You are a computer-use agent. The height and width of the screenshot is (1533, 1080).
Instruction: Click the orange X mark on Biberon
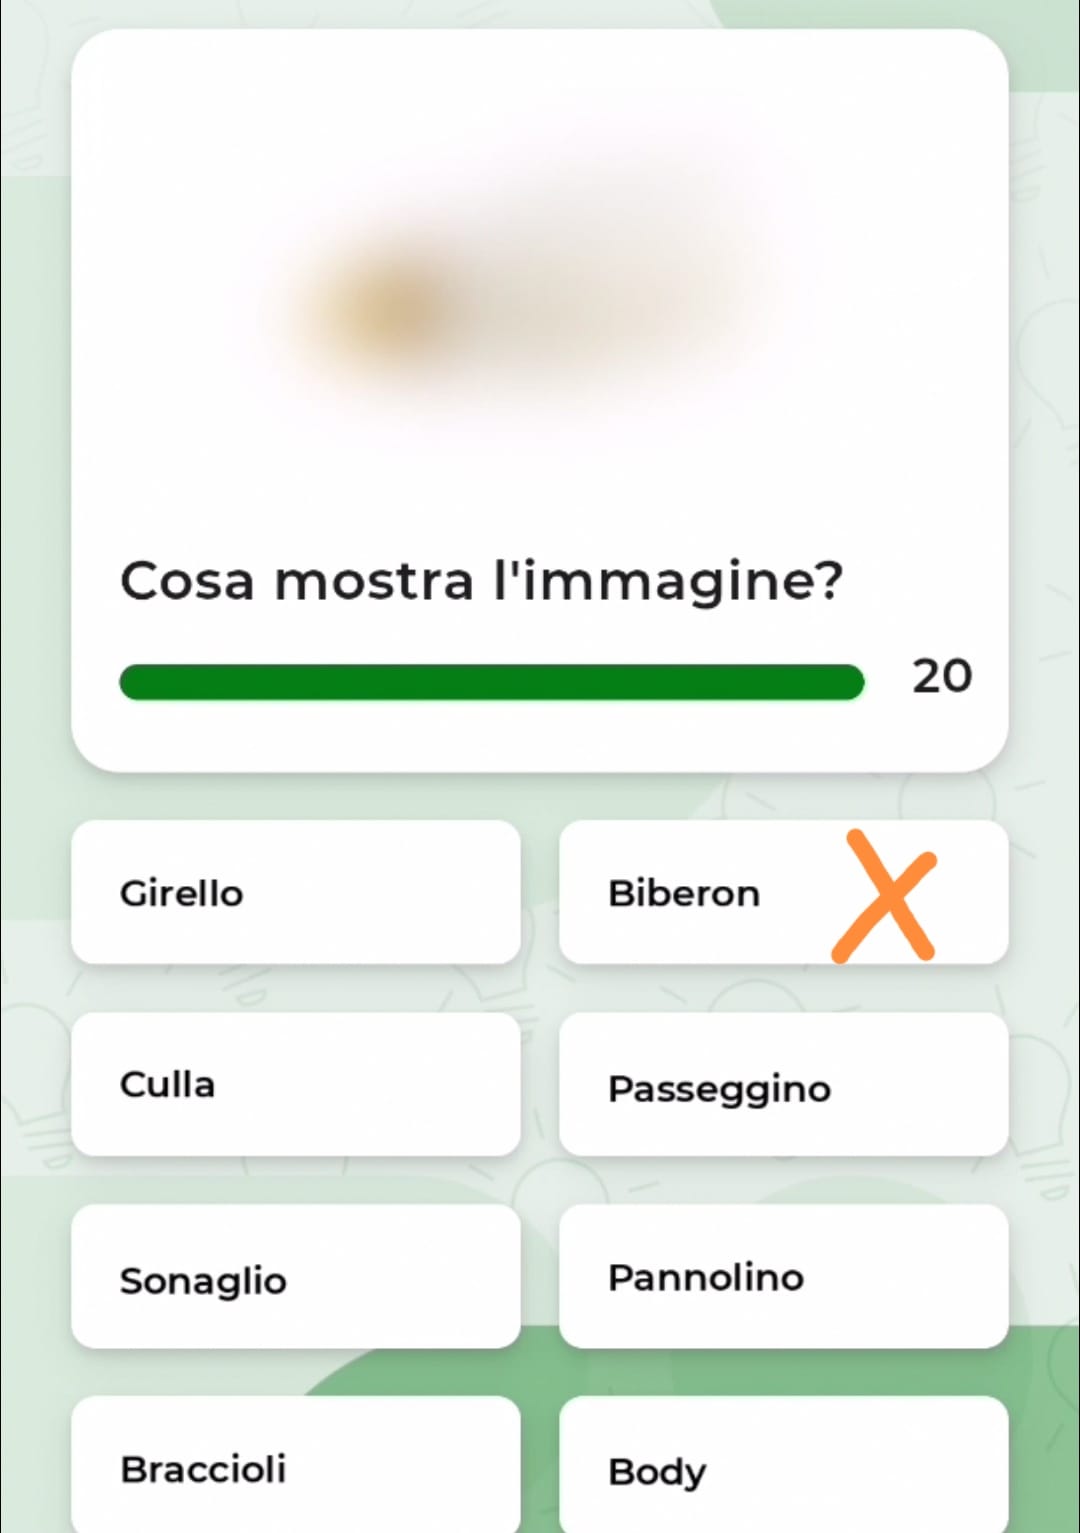[x=884, y=897]
